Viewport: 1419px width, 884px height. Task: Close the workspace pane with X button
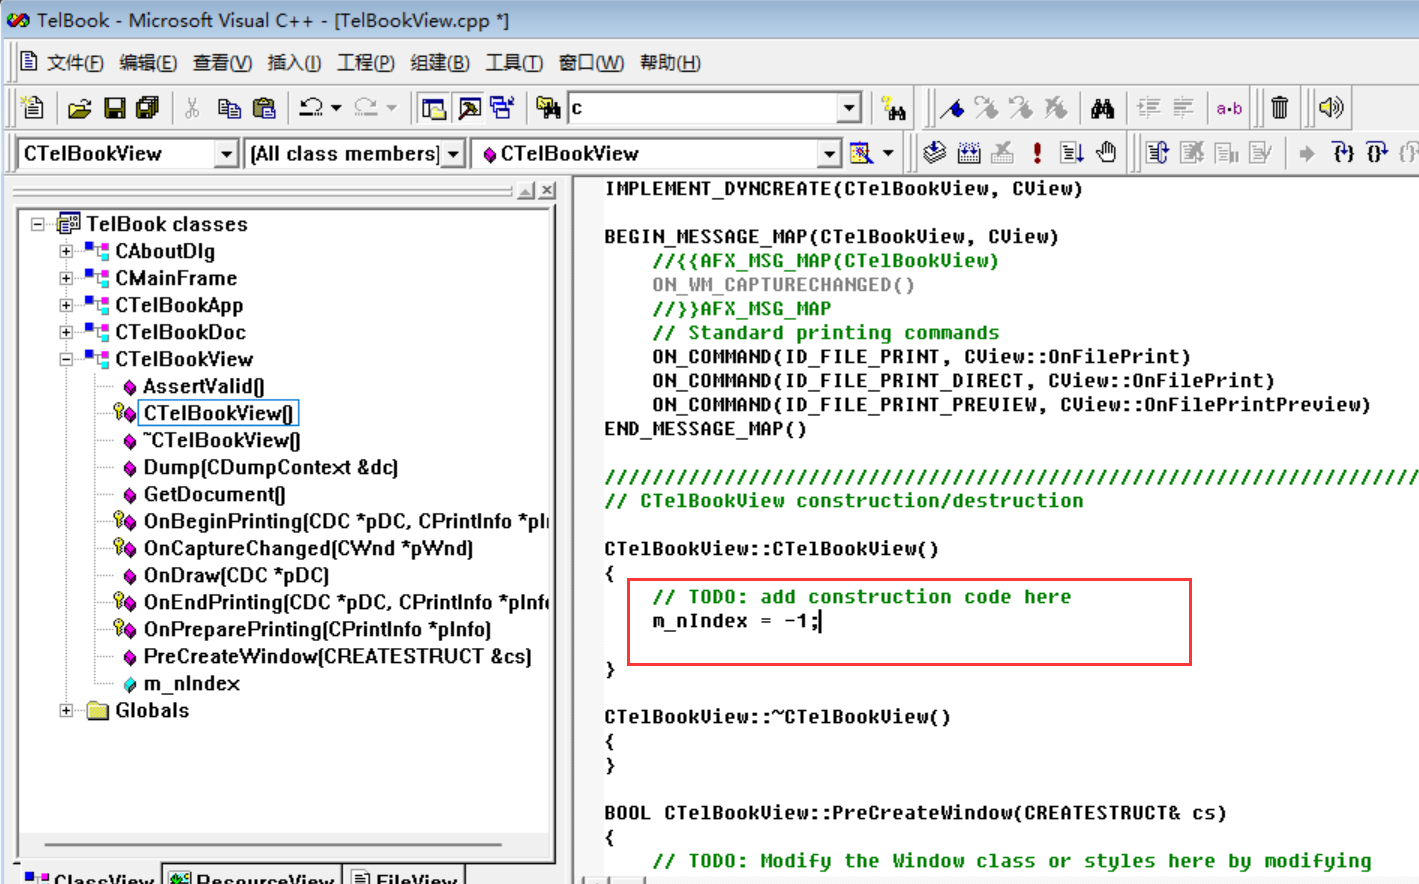coord(547,190)
